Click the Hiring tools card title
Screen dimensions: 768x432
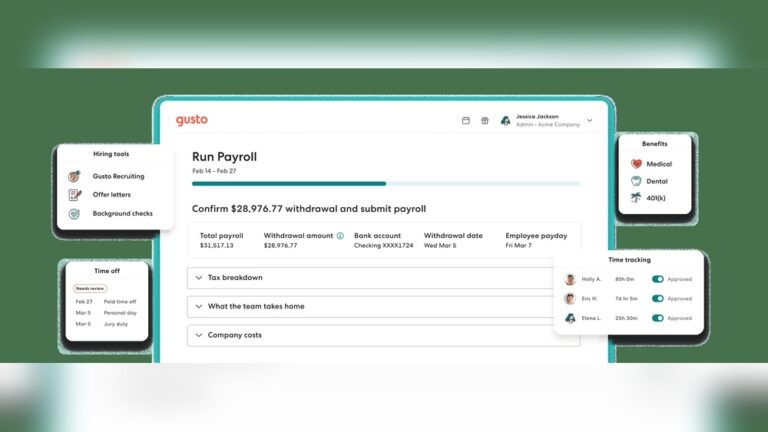coord(111,154)
